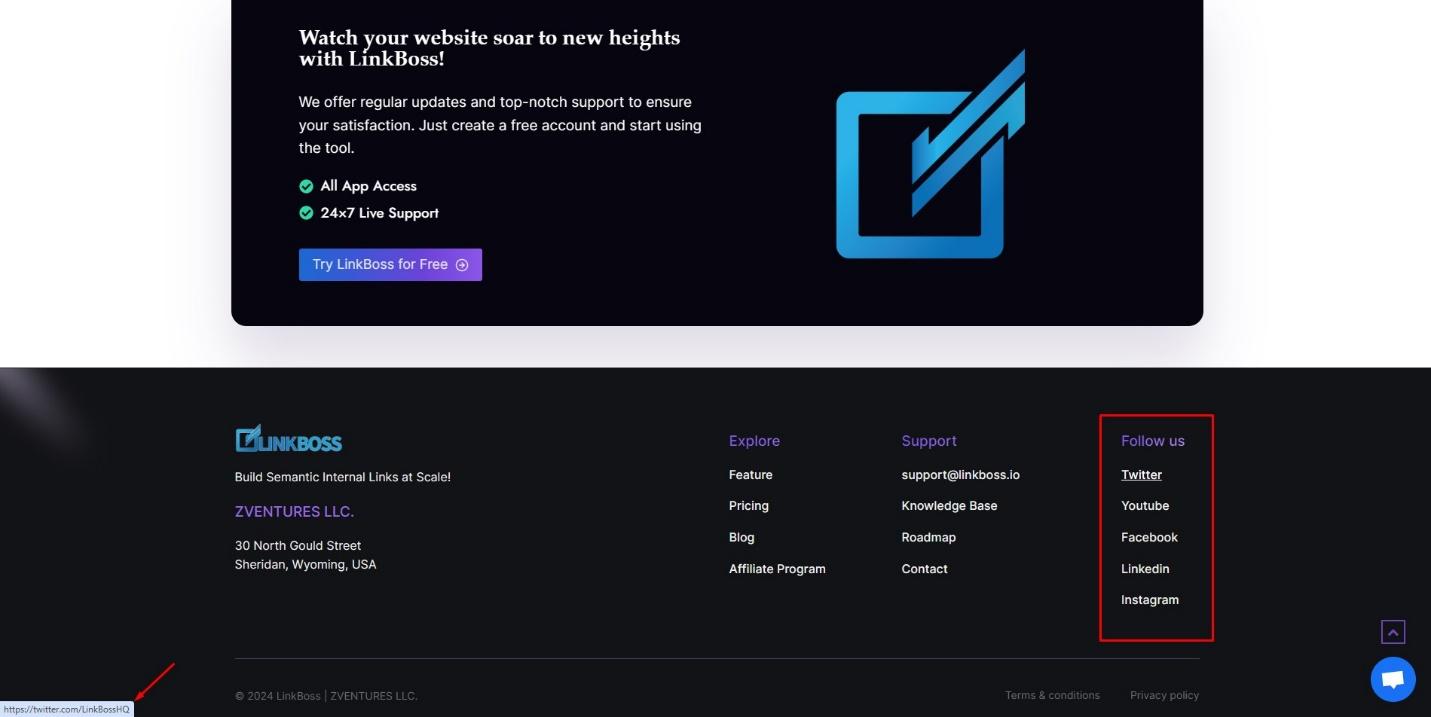Go to Feature page under Explore
Image resolution: width=1431 pixels, height=717 pixels.
pos(750,475)
